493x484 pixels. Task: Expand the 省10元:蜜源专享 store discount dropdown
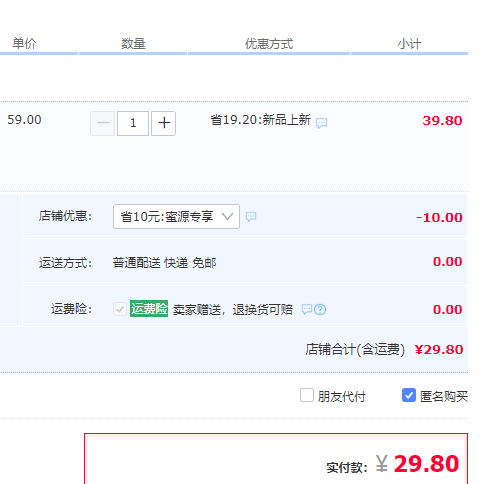[176, 217]
